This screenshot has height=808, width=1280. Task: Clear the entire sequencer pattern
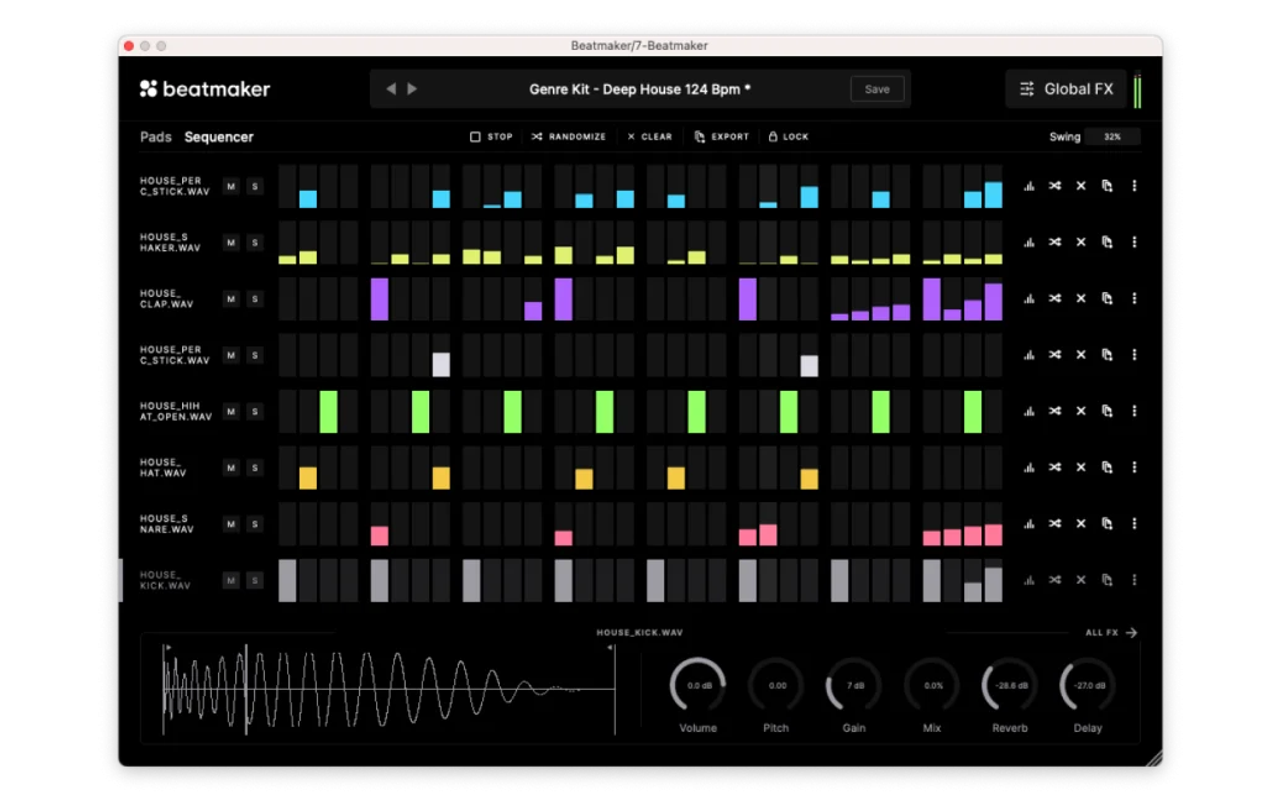pyautogui.click(x=649, y=137)
